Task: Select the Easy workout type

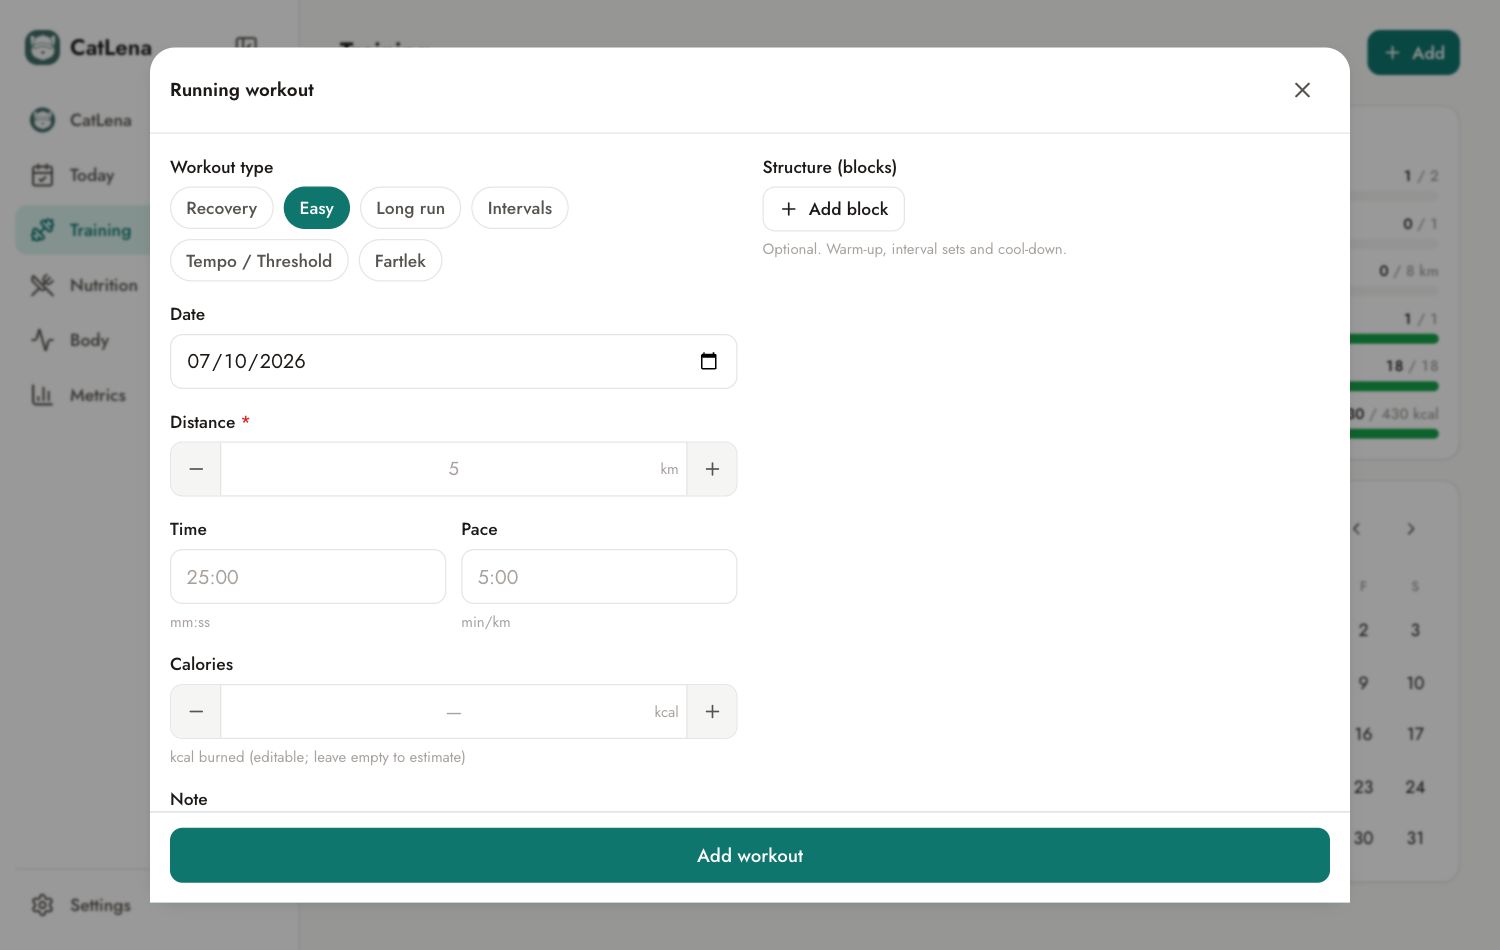Action: [316, 208]
